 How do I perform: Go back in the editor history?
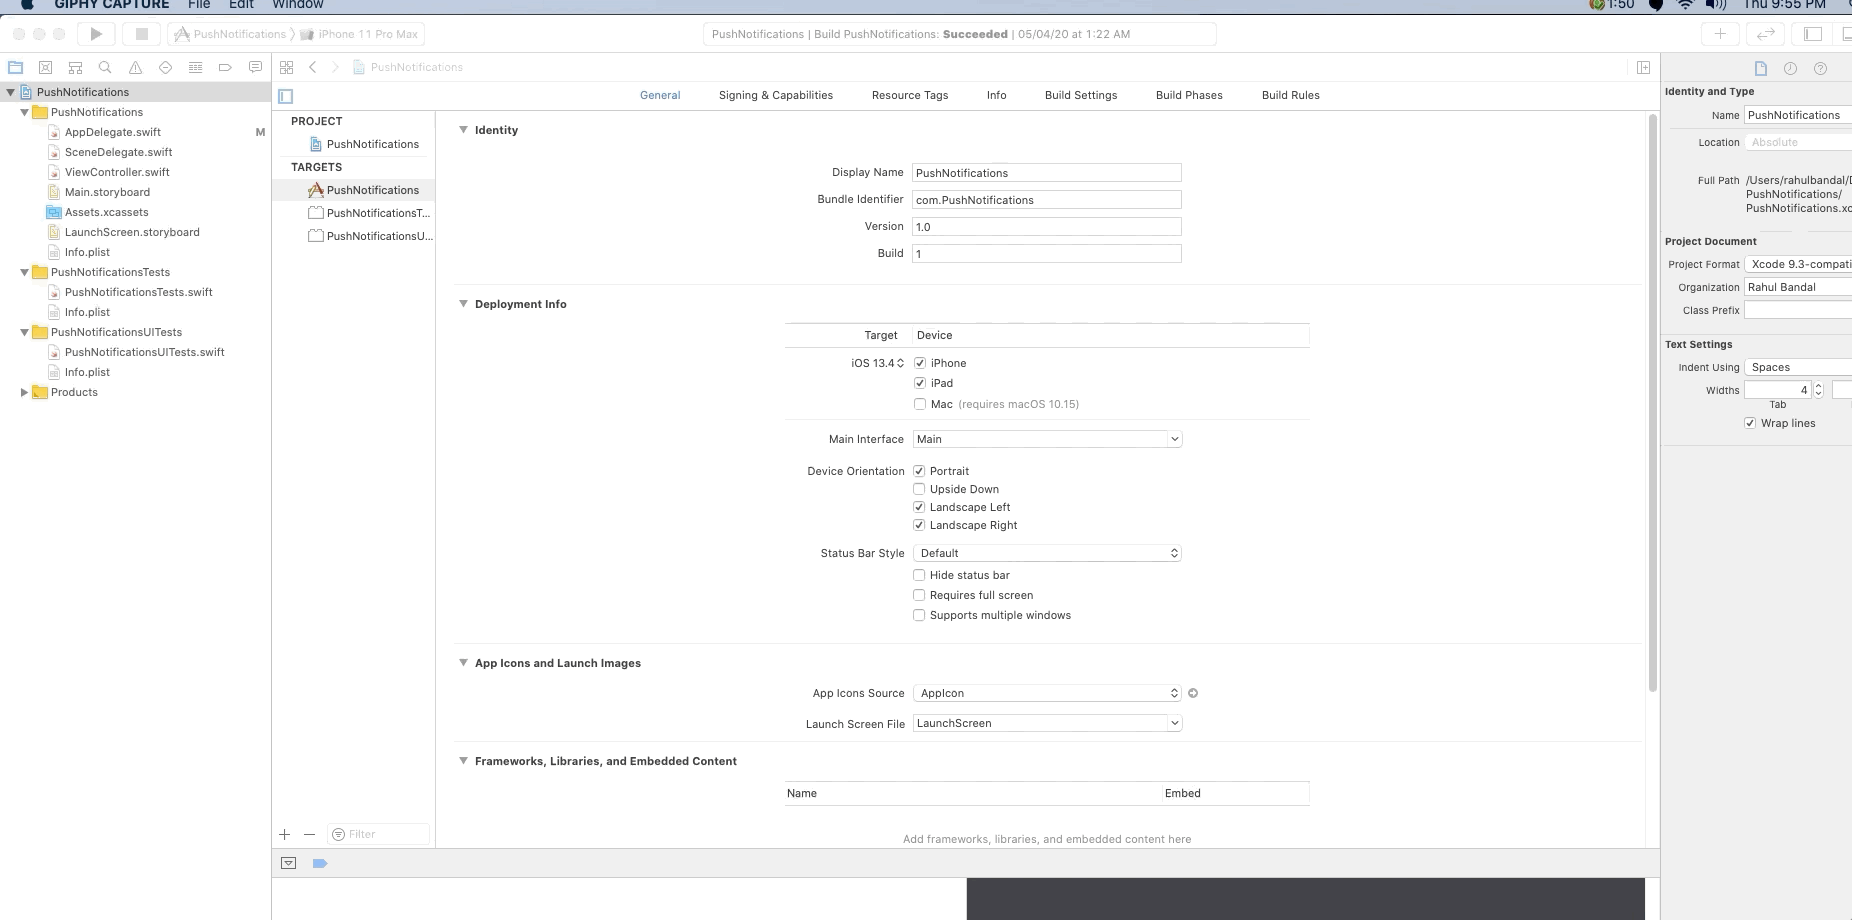[x=313, y=67]
